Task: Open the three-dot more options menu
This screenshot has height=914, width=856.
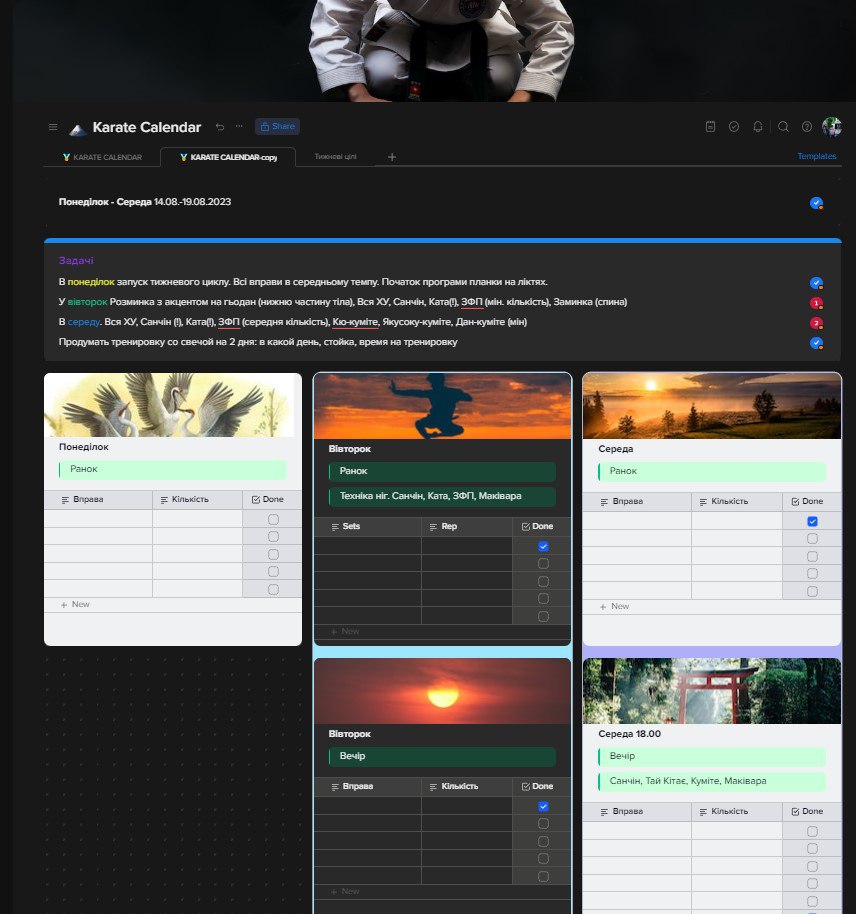Action: pos(239,127)
